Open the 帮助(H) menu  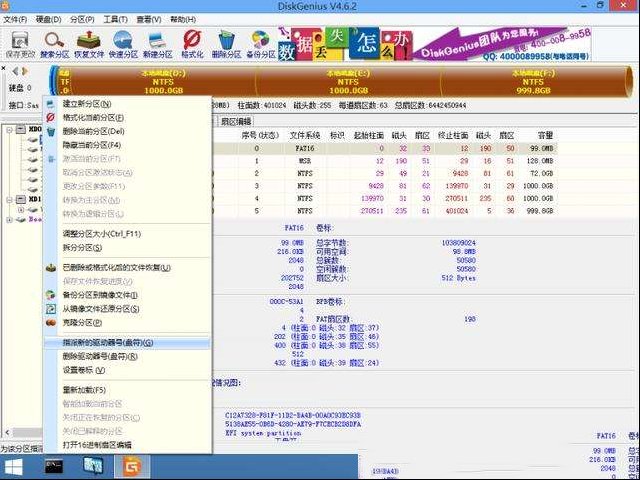(183, 19)
